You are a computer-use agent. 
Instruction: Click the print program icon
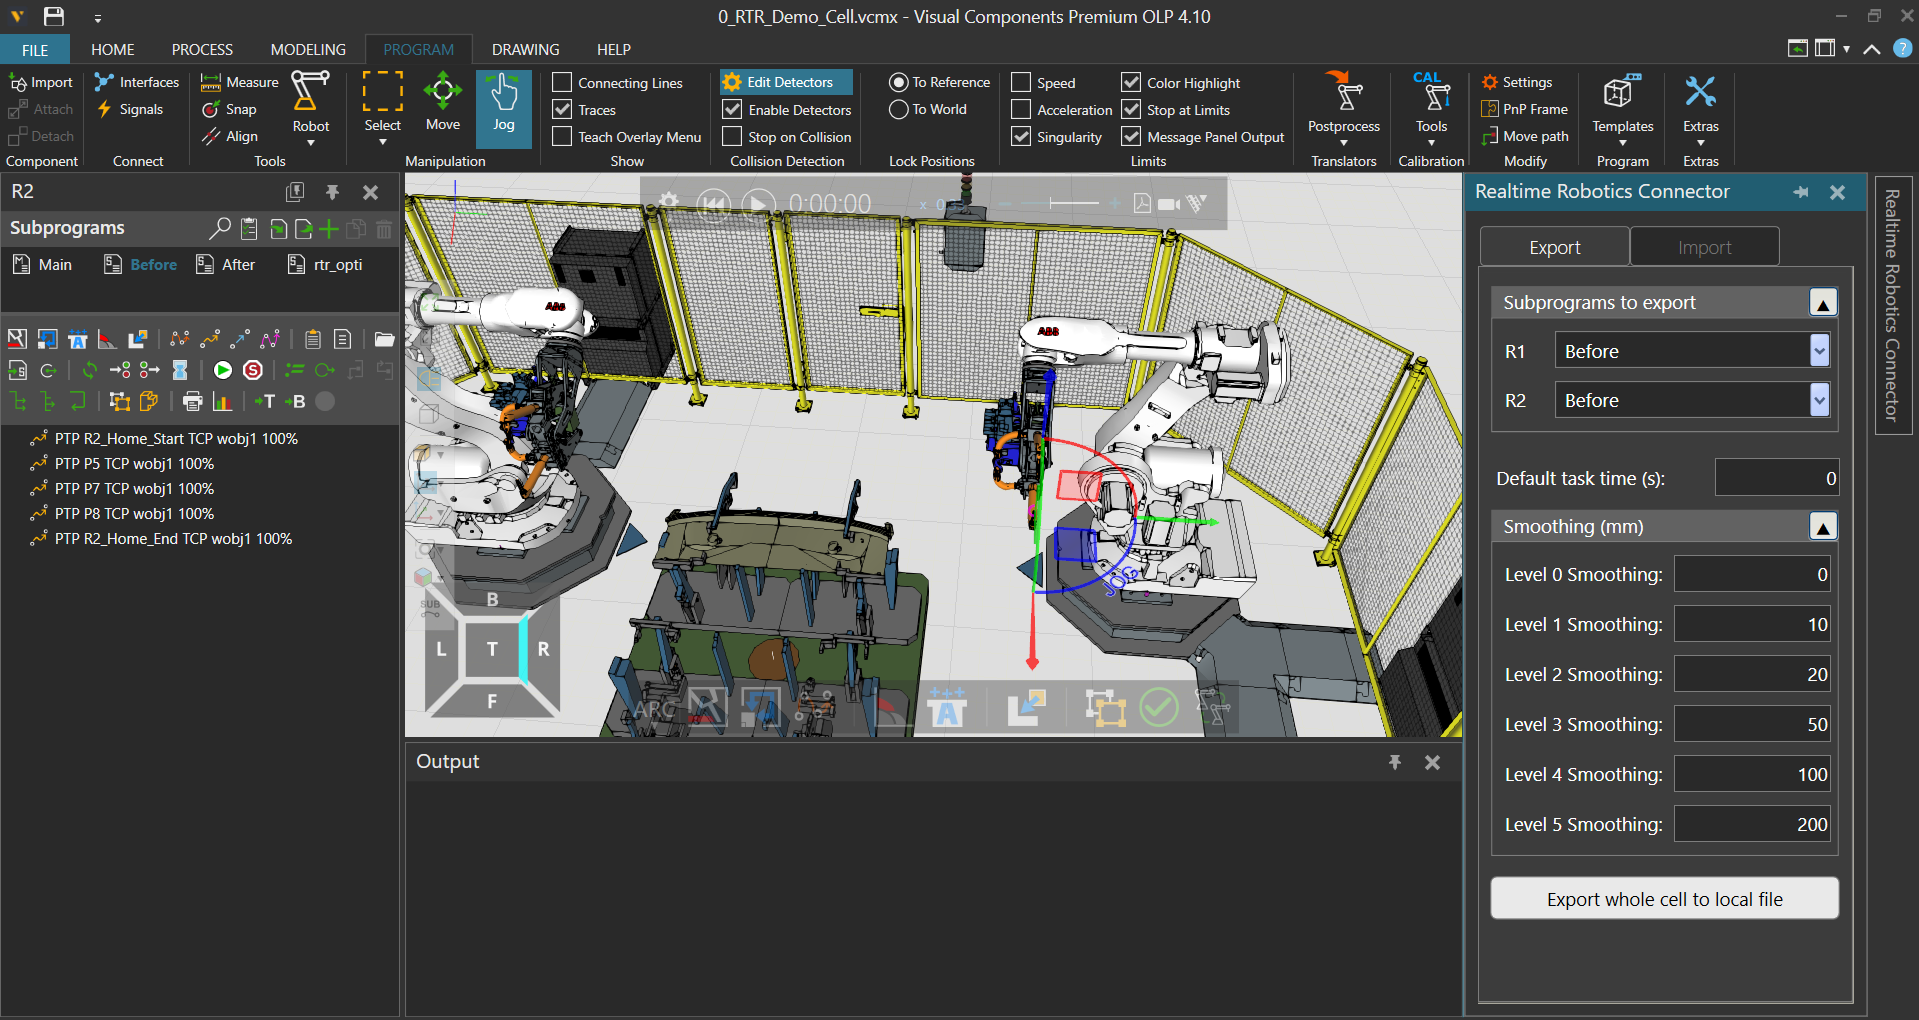pos(193,401)
